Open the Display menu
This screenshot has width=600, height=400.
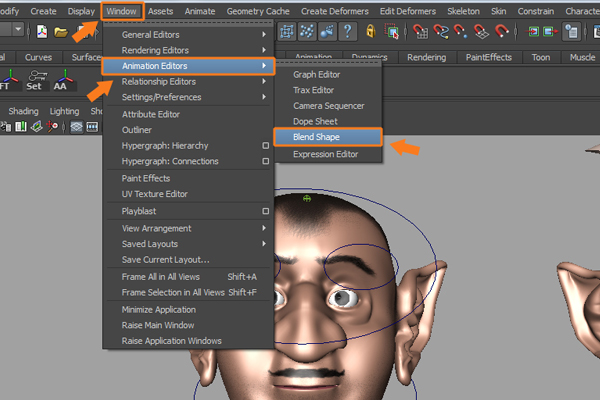81,11
